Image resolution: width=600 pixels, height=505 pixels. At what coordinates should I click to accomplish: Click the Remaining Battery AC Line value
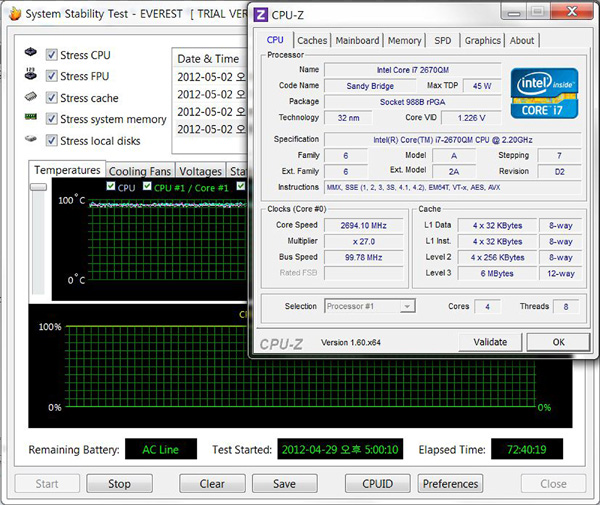pyautogui.click(x=161, y=449)
